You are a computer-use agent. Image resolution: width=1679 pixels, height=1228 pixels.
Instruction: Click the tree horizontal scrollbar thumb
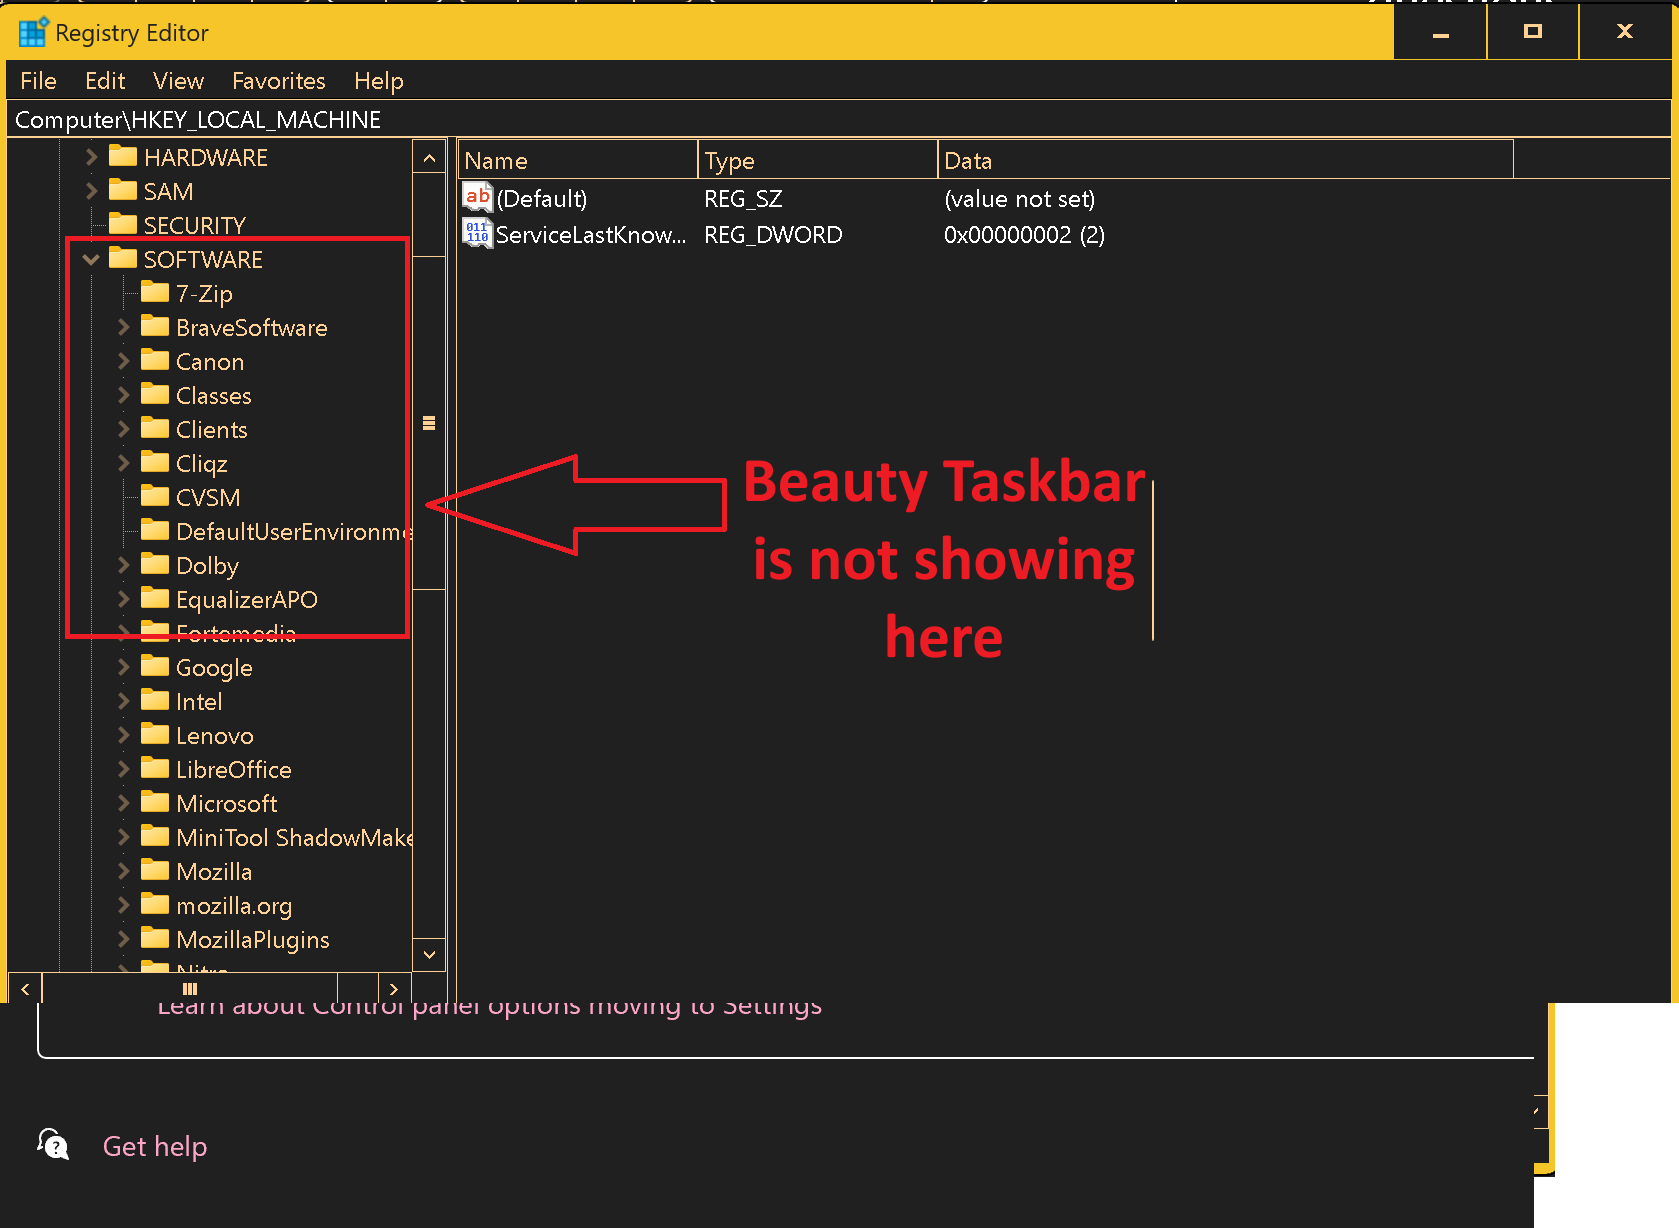[x=190, y=989]
